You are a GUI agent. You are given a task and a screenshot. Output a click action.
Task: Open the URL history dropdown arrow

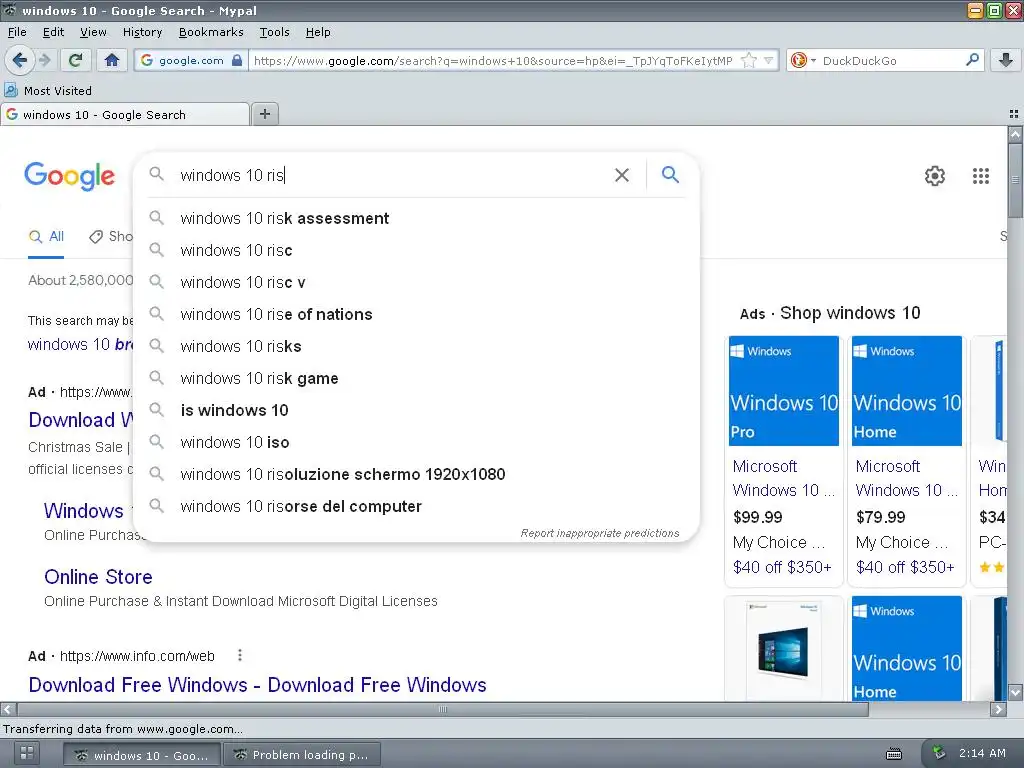tap(769, 60)
